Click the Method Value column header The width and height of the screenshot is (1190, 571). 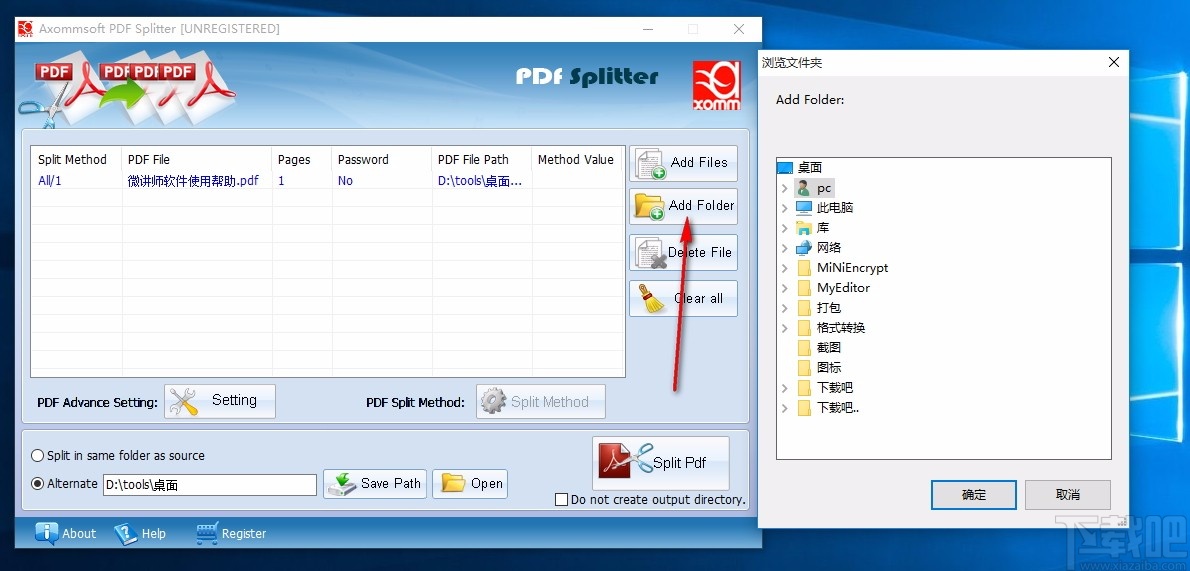coord(577,159)
